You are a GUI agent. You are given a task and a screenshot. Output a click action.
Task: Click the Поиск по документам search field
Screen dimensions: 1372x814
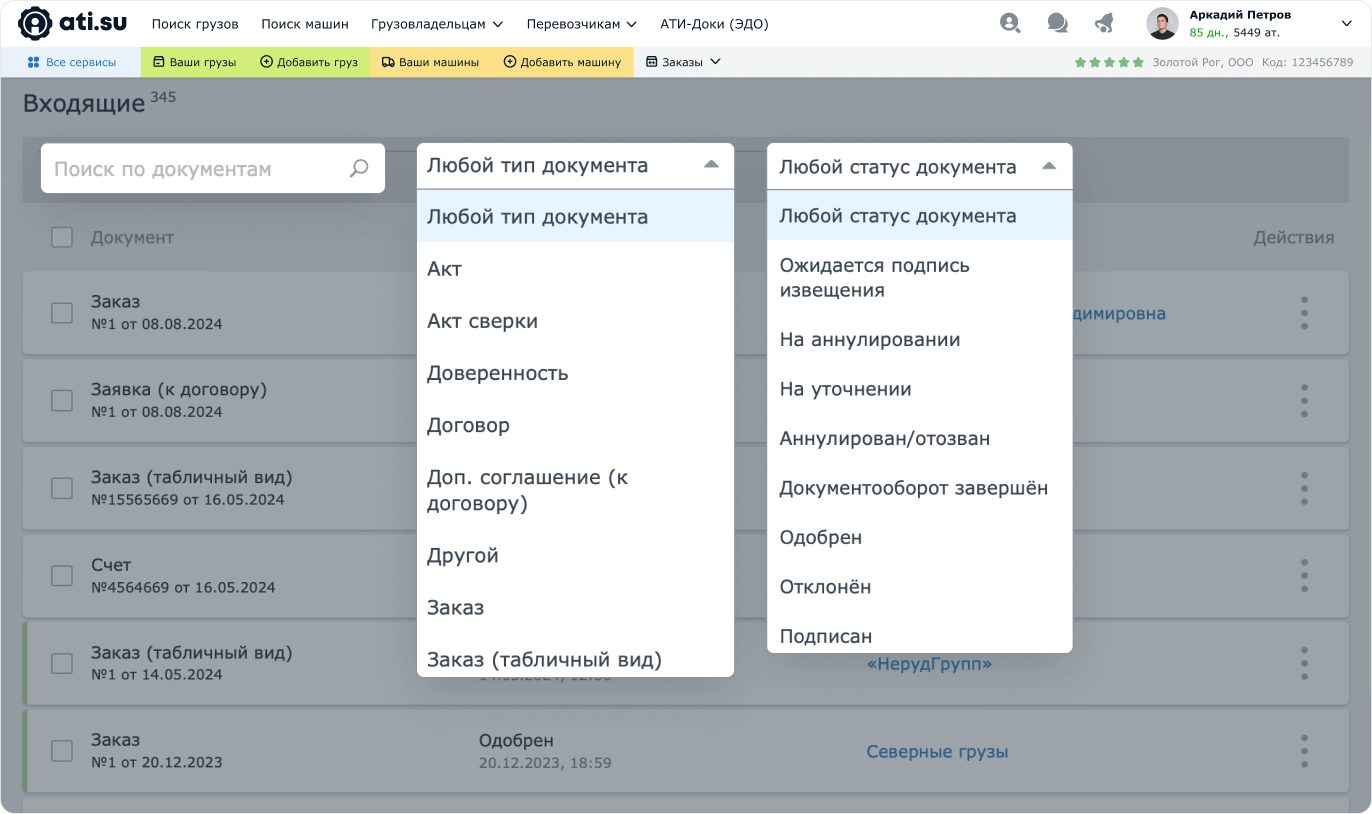tap(195, 169)
